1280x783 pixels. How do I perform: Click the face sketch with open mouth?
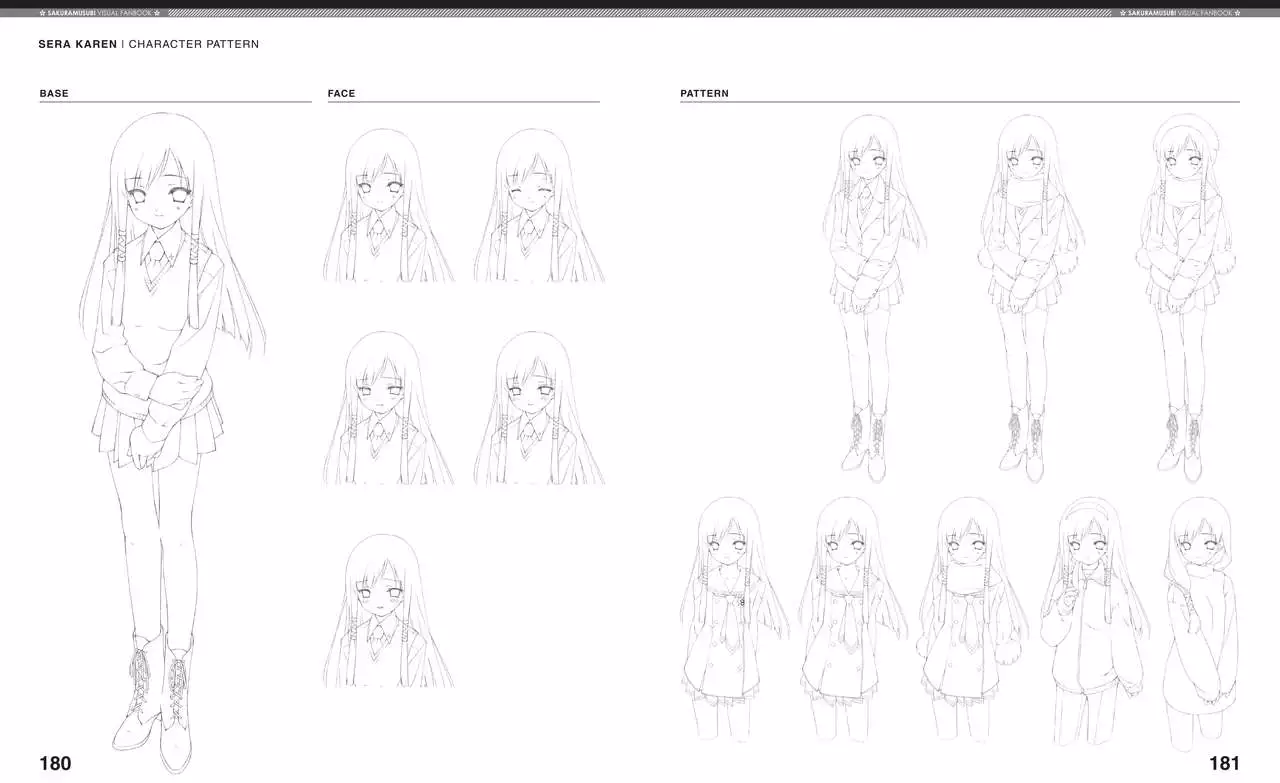(x=387, y=612)
